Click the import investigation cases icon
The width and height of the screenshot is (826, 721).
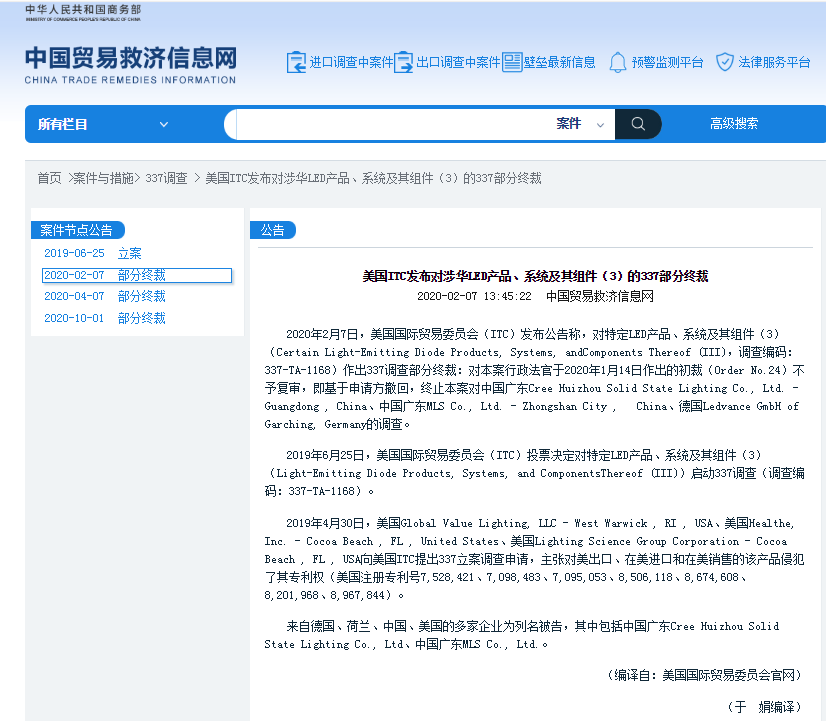pyautogui.click(x=296, y=62)
